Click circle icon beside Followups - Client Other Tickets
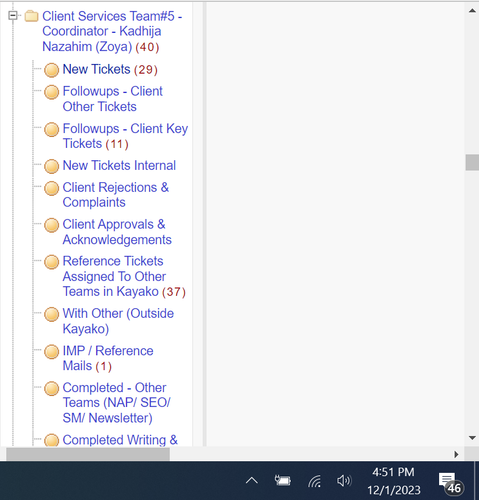479x500 pixels. click(51, 92)
